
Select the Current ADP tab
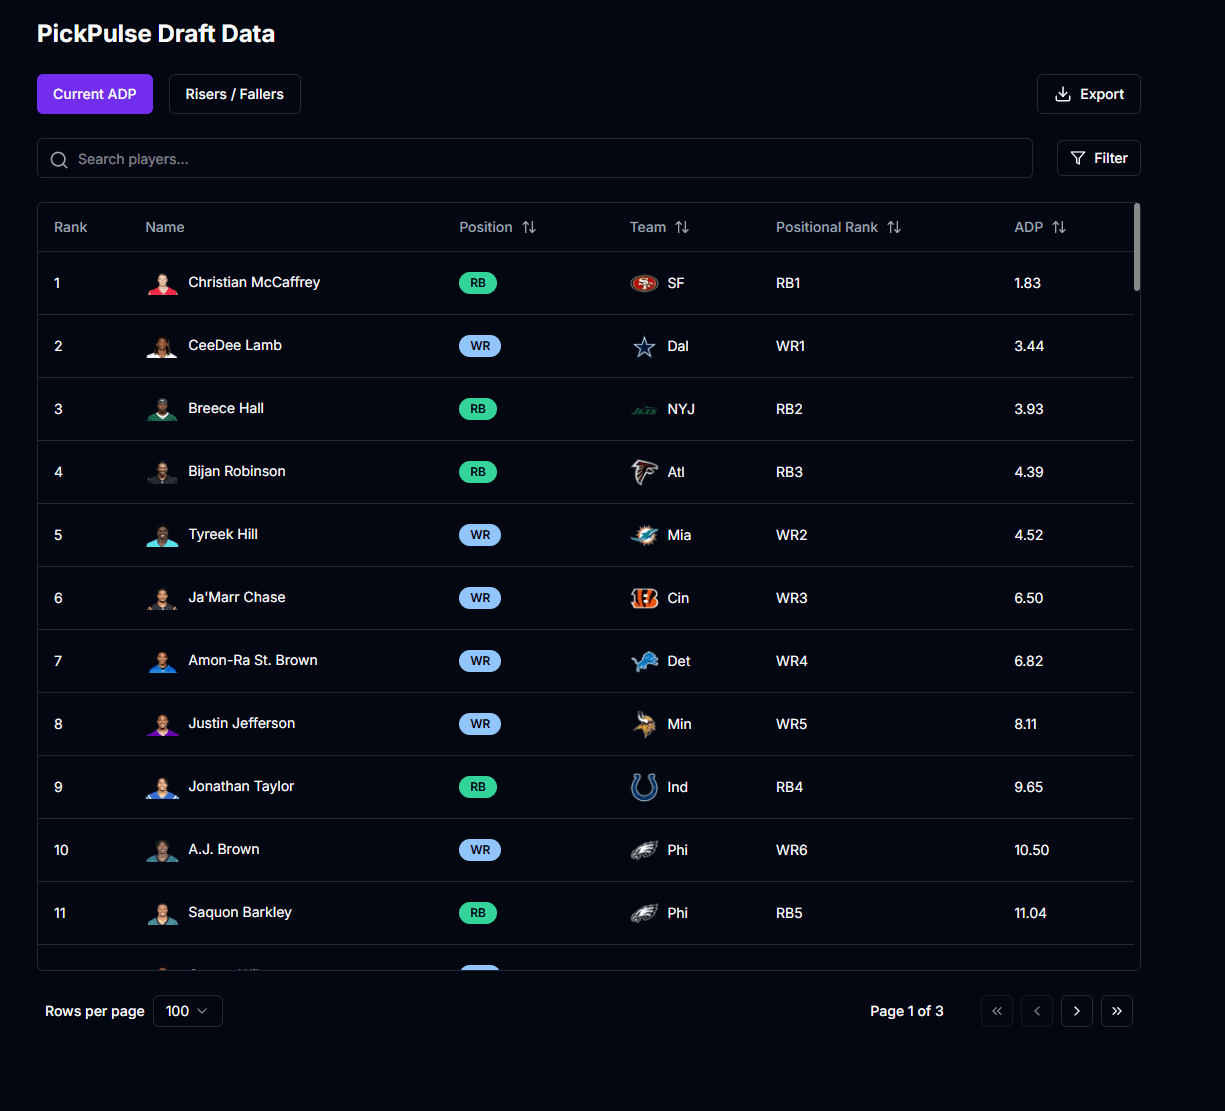tap(95, 94)
